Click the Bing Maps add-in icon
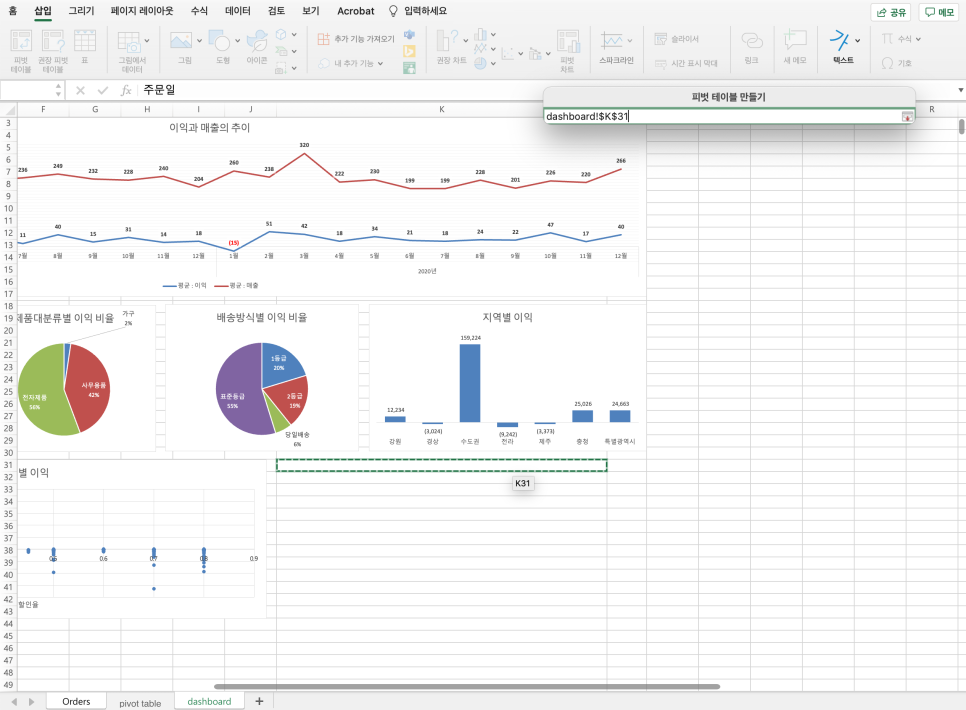966x710 pixels. [409, 51]
